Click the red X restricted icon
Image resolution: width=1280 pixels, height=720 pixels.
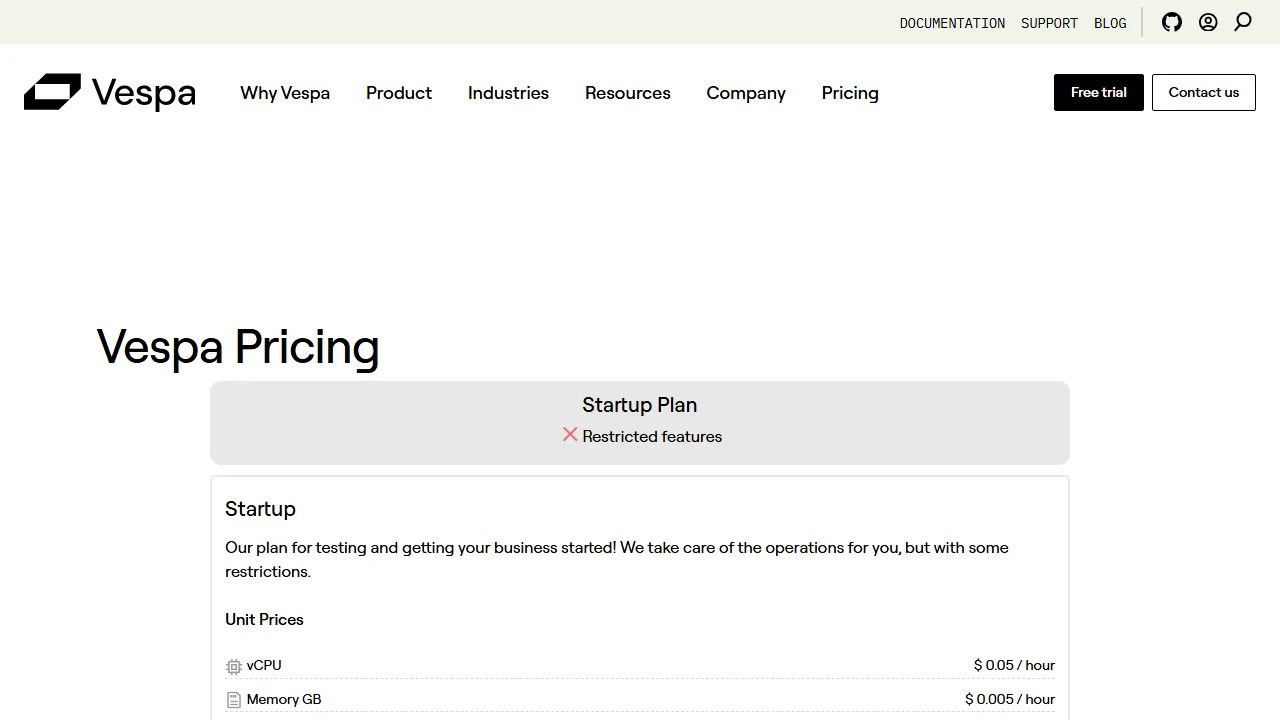[x=570, y=434]
